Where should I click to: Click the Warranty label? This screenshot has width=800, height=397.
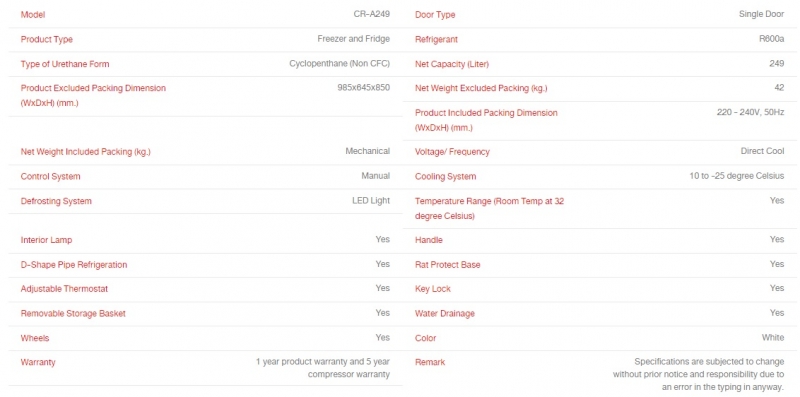click(38, 362)
